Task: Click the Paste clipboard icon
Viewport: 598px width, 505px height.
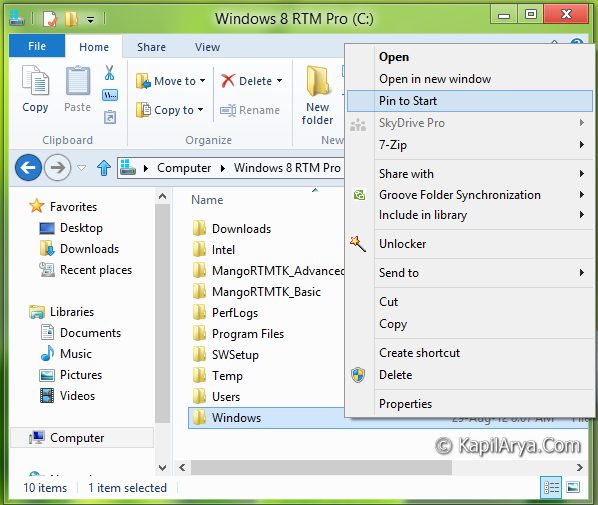Action: [x=78, y=80]
